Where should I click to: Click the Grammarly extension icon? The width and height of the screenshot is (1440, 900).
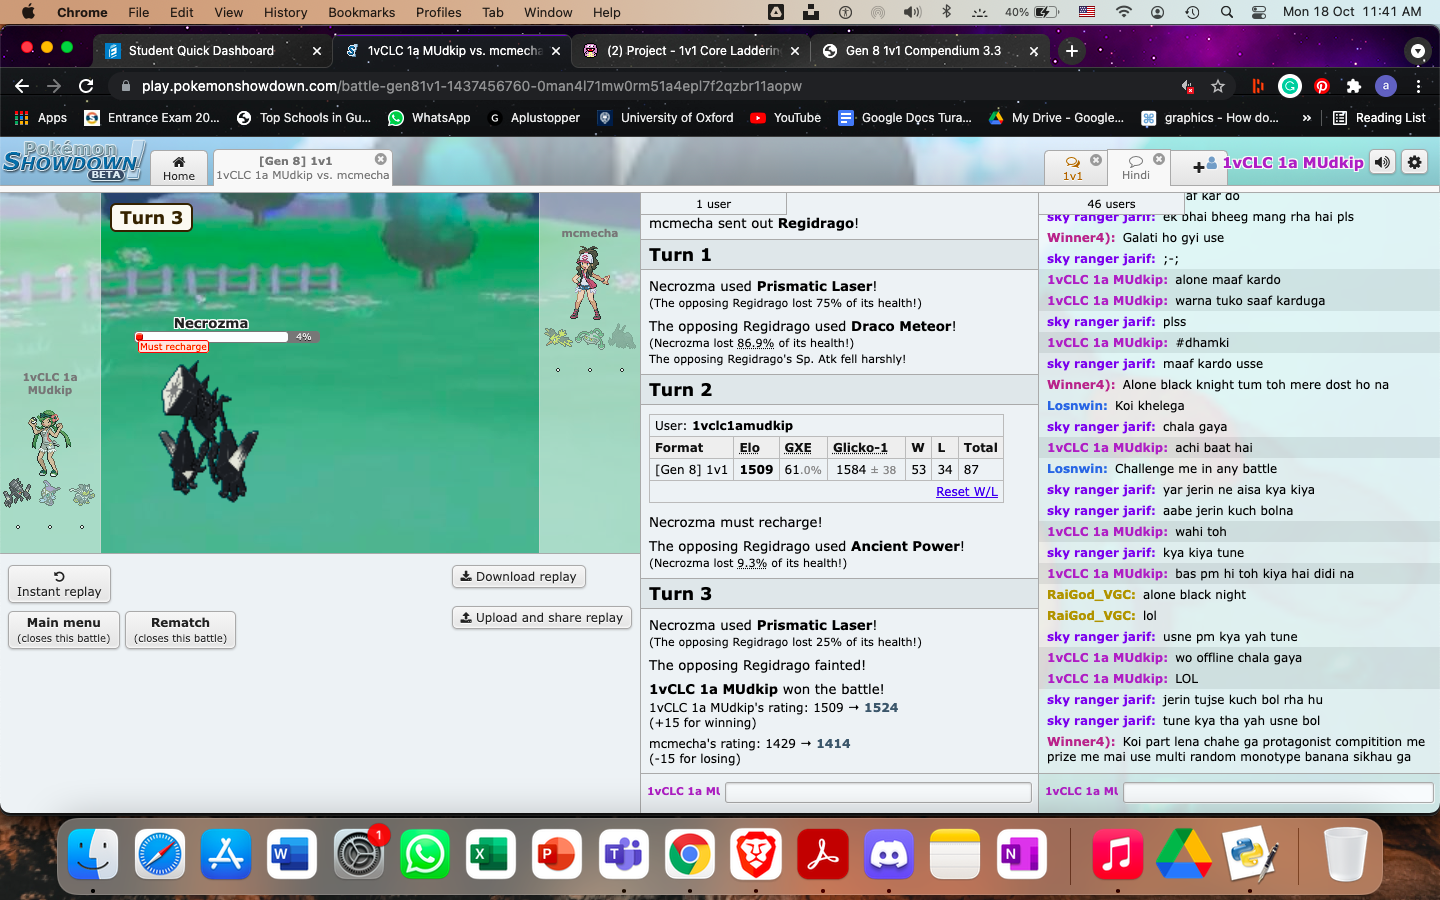1290,86
